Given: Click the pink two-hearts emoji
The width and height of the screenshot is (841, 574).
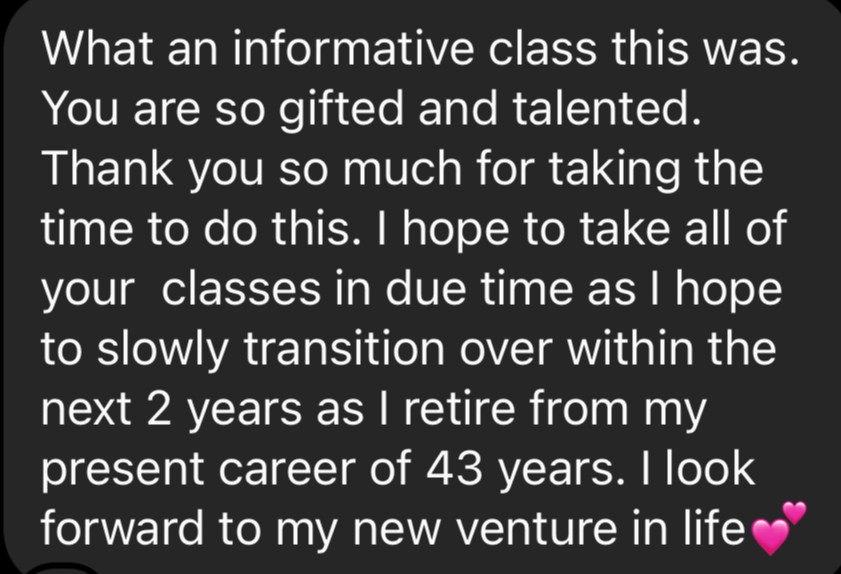Looking at the screenshot, I should click(777, 528).
